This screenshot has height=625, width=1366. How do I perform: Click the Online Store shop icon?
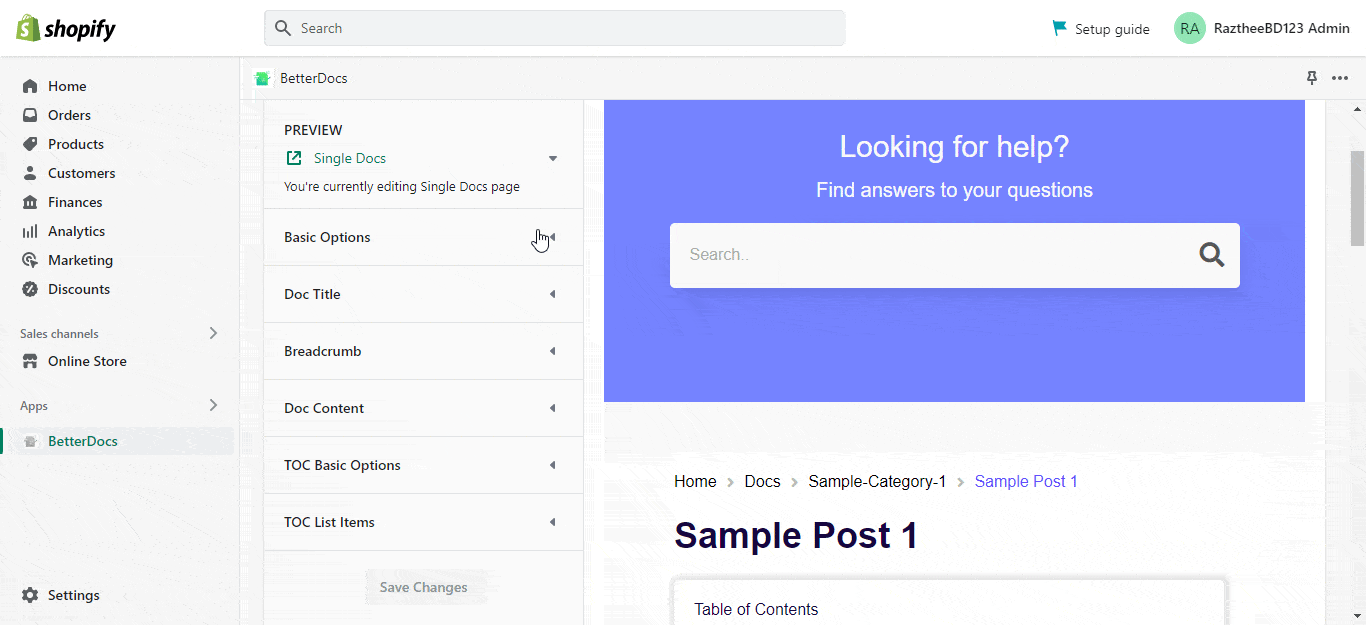(x=30, y=361)
